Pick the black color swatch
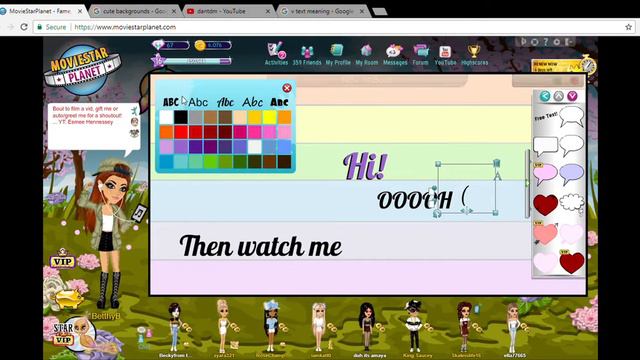This screenshot has width=640, height=360. [x=181, y=117]
